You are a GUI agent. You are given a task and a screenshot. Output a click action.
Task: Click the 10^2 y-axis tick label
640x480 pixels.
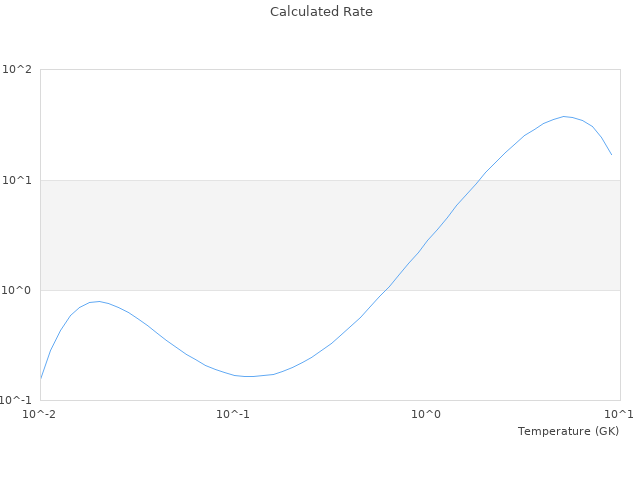click(x=17, y=70)
